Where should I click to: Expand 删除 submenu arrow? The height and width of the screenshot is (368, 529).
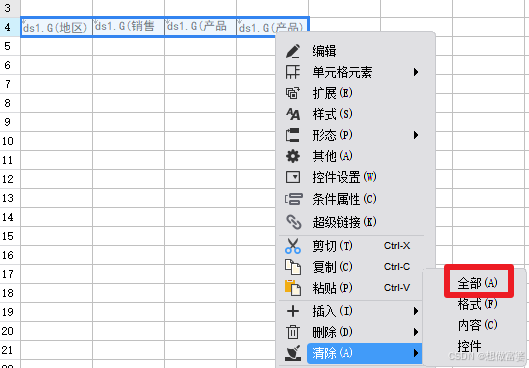coord(416,332)
